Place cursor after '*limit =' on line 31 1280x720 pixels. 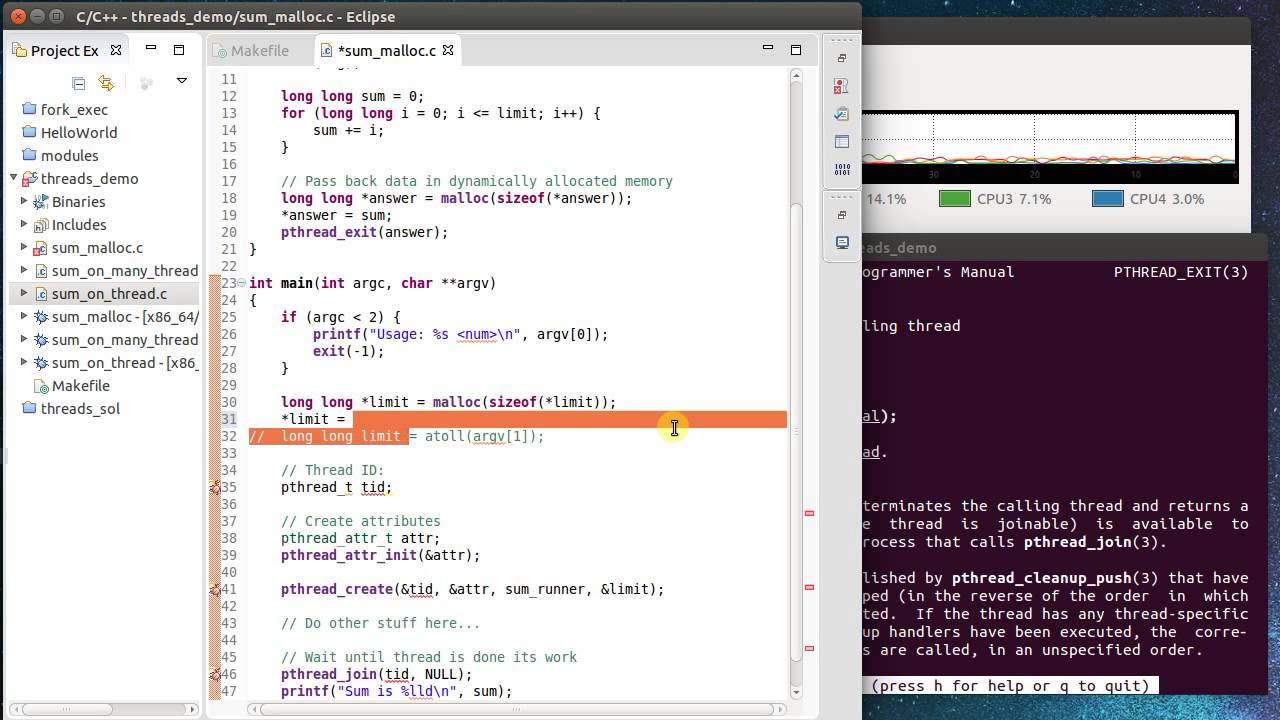pyautogui.click(x=349, y=419)
